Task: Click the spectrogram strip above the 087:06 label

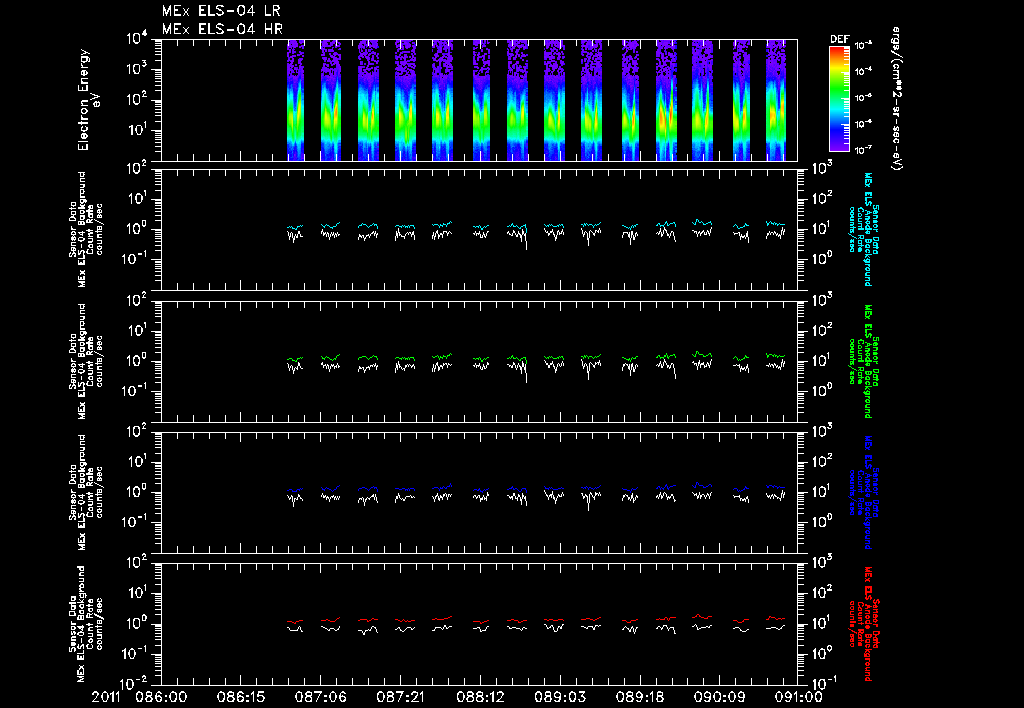Action: 330,100
